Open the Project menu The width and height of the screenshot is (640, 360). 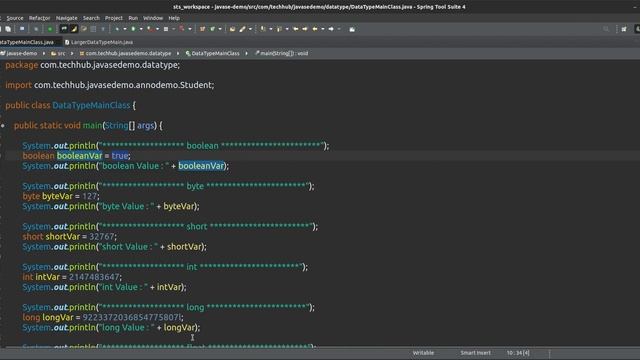point(113,18)
